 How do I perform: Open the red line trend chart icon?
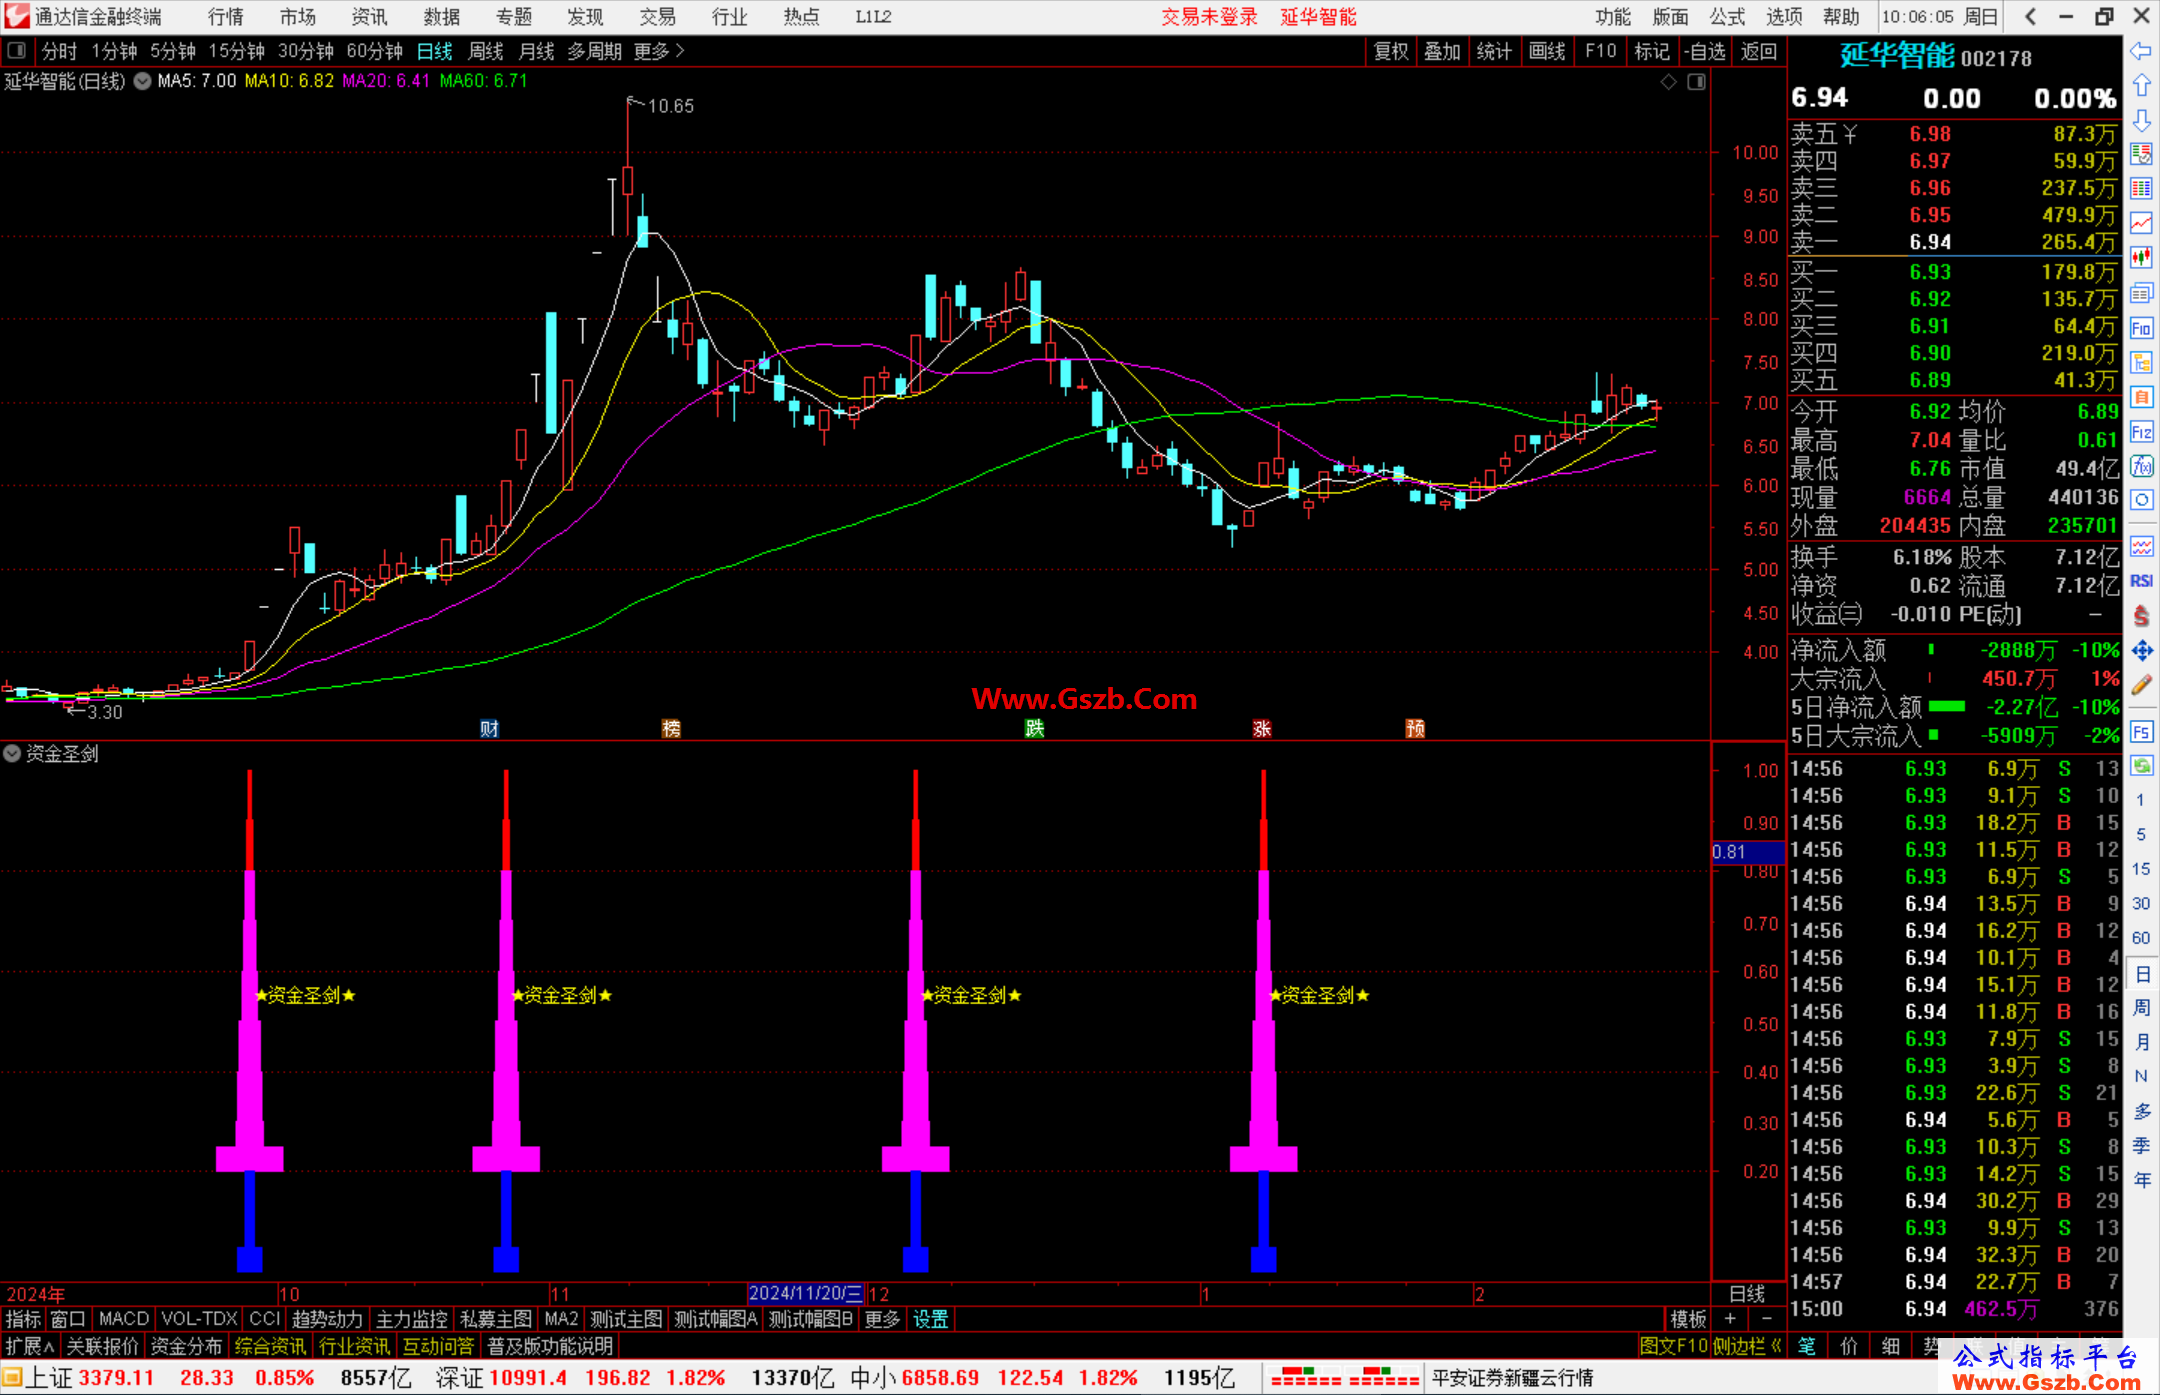pos(2141,223)
